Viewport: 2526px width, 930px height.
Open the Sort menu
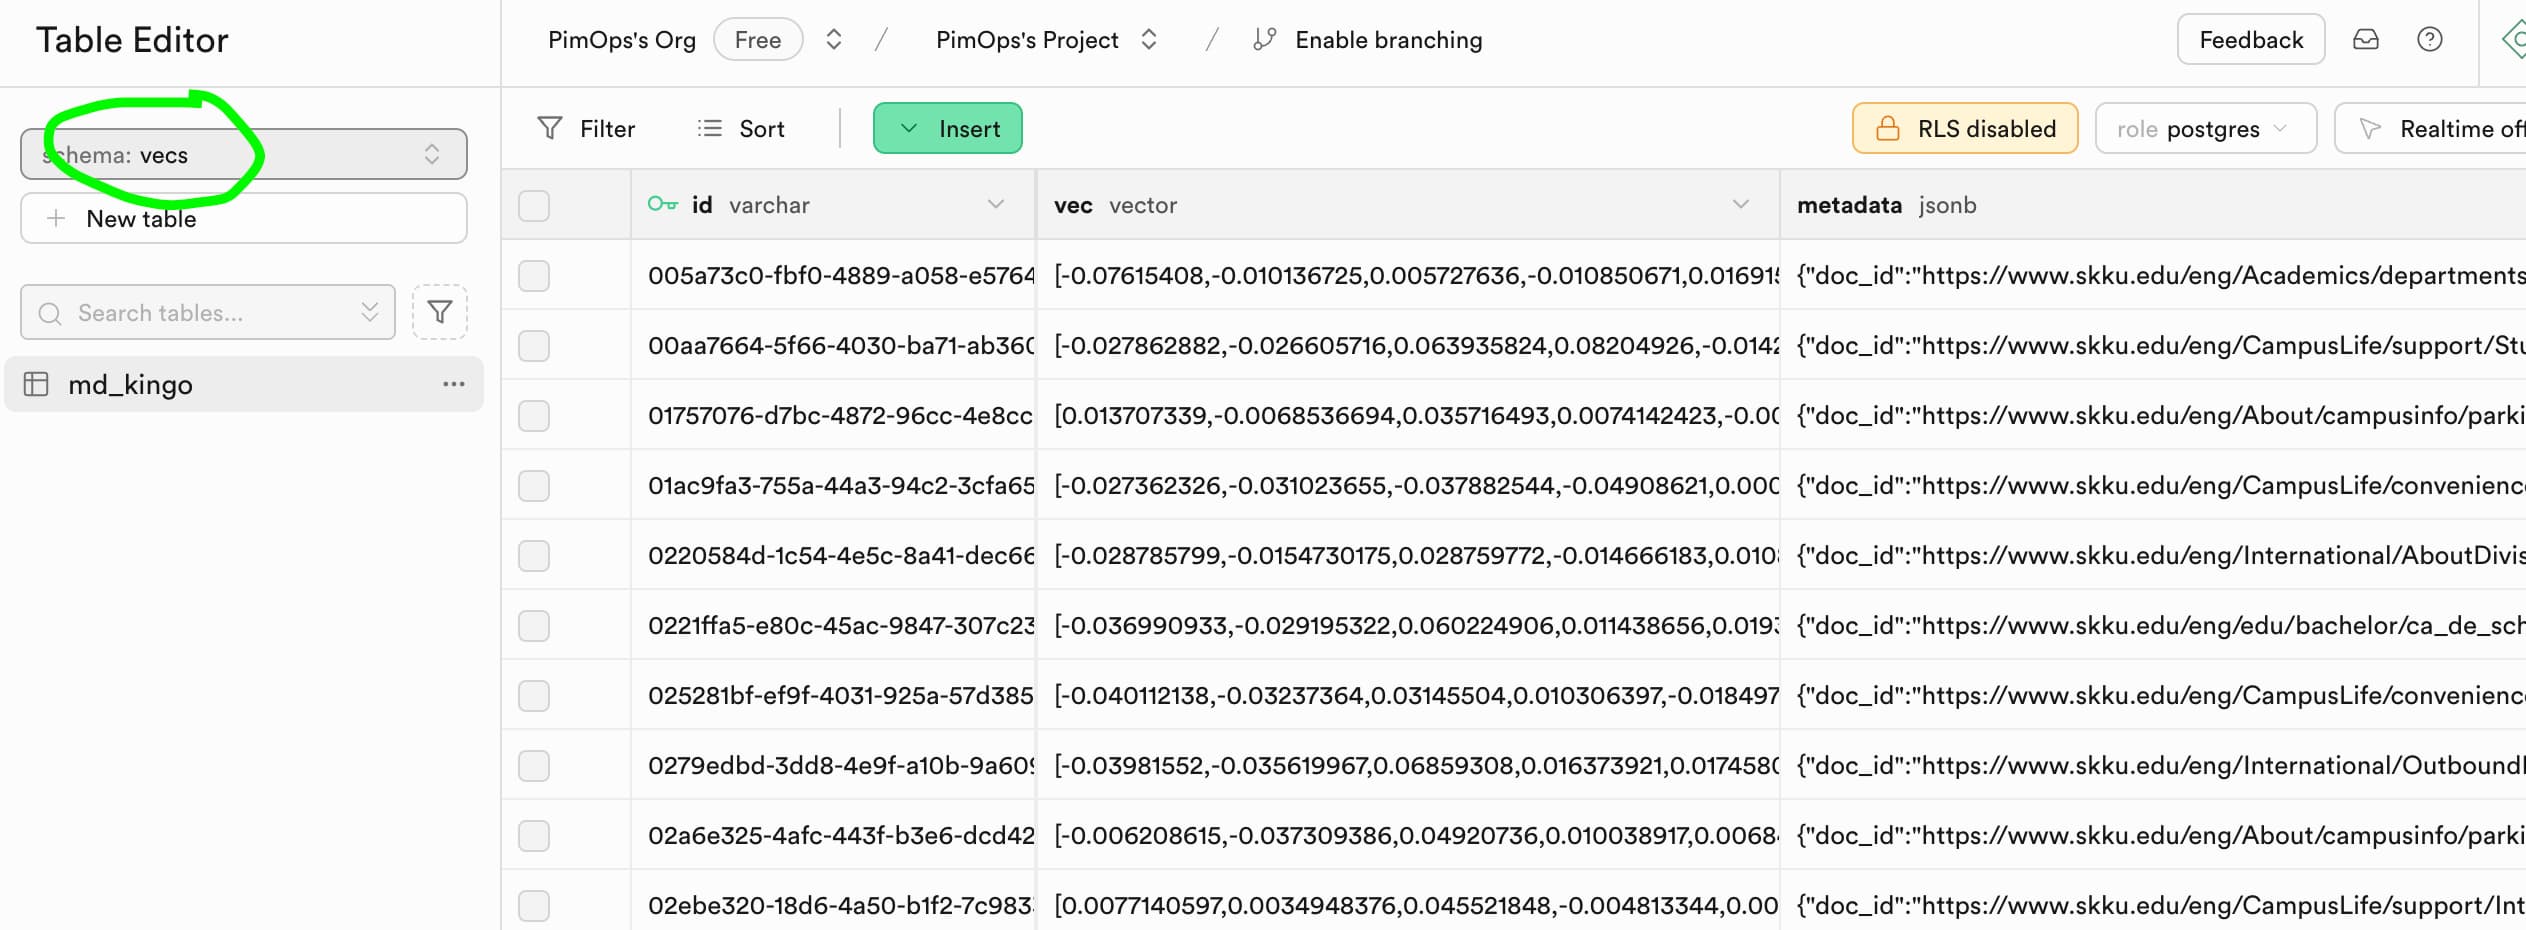(x=741, y=129)
